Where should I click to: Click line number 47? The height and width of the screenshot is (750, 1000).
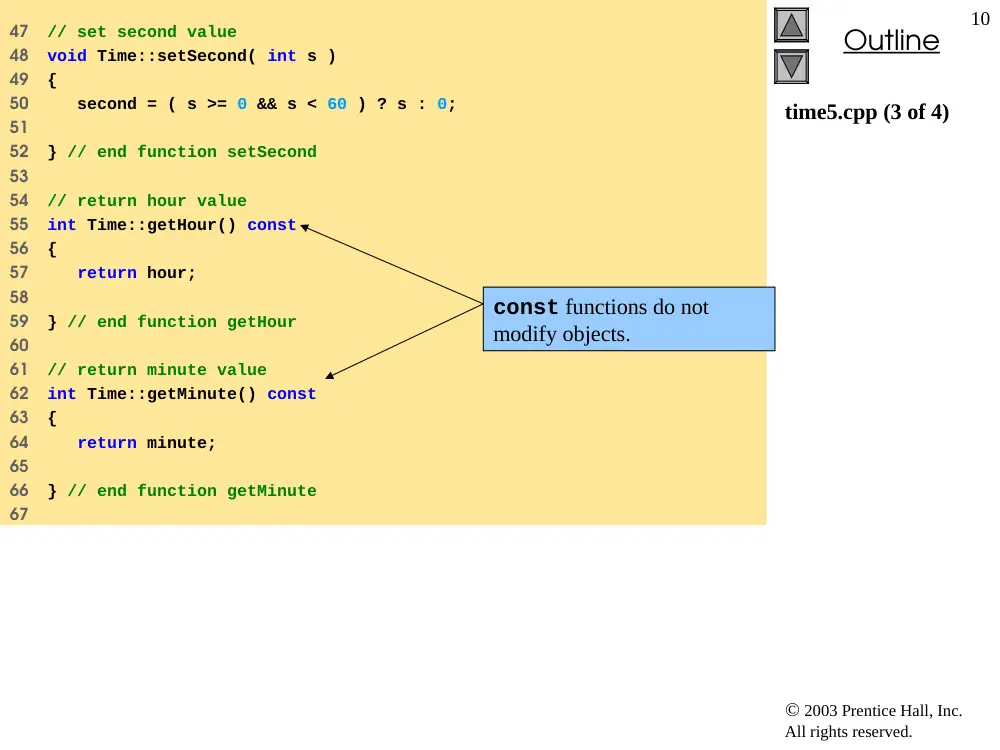click(x=19, y=32)
